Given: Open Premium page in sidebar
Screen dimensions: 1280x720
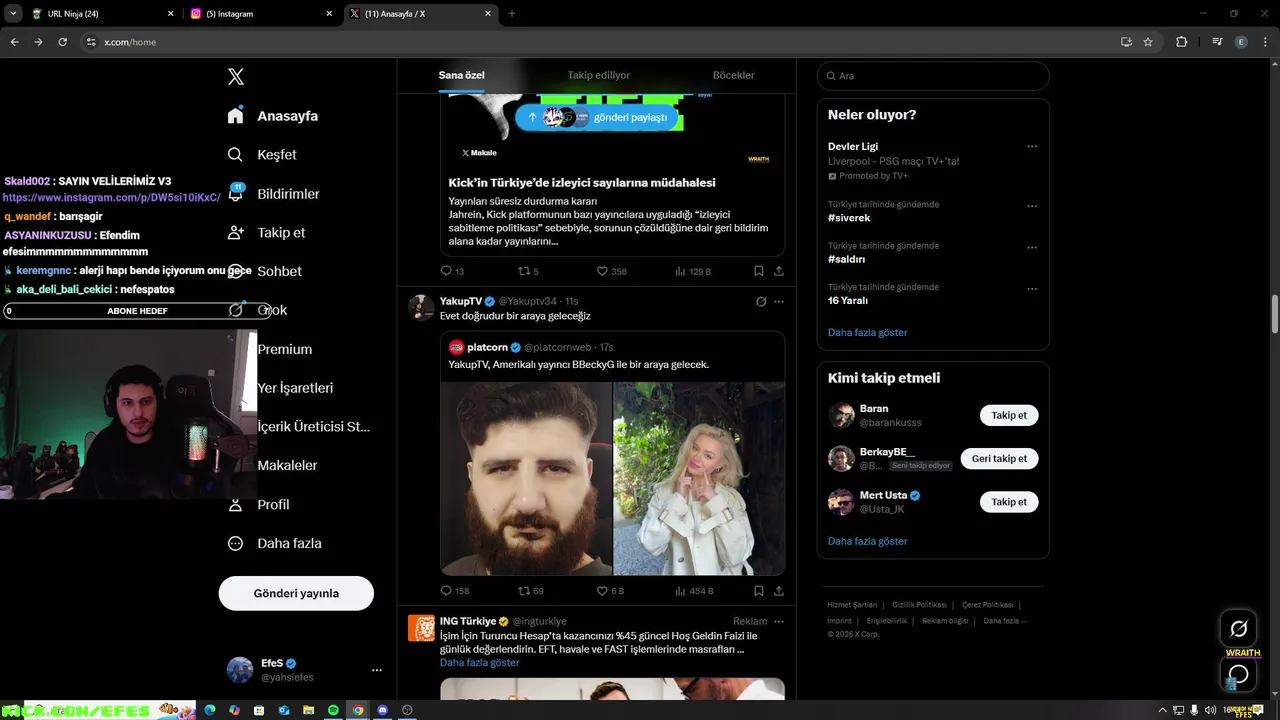Looking at the screenshot, I should point(285,349).
